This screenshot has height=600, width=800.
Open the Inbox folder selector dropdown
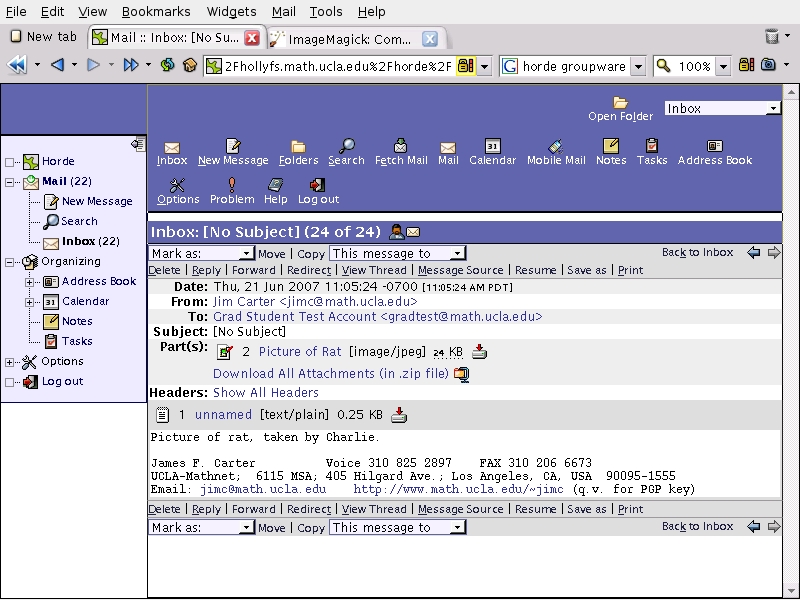[722, 108]
